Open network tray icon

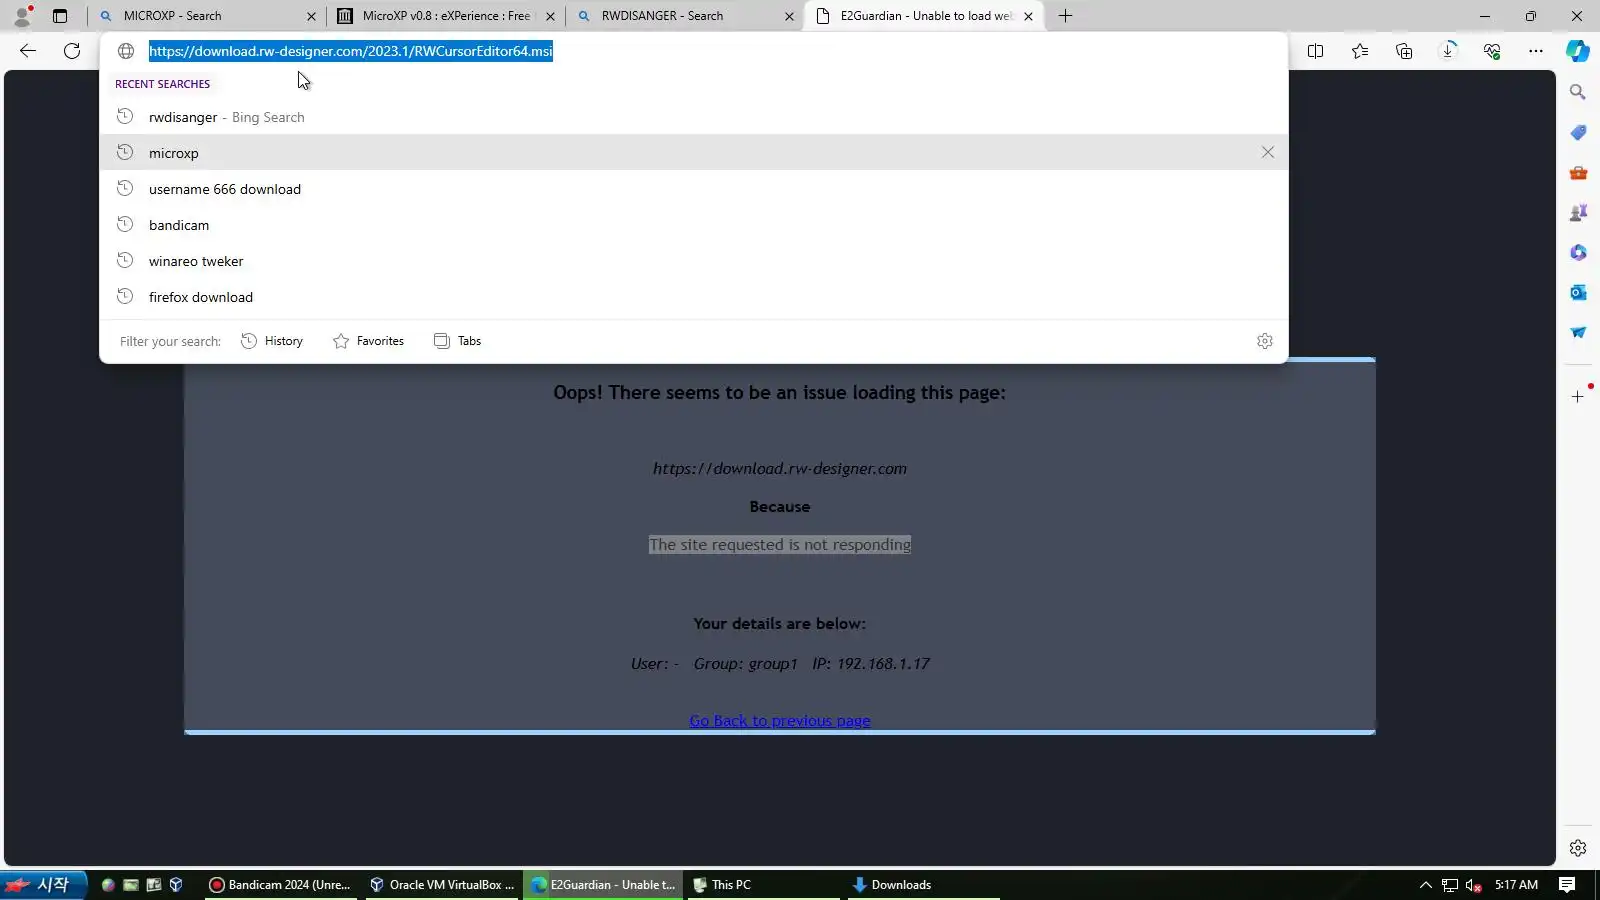[1450, 885]
